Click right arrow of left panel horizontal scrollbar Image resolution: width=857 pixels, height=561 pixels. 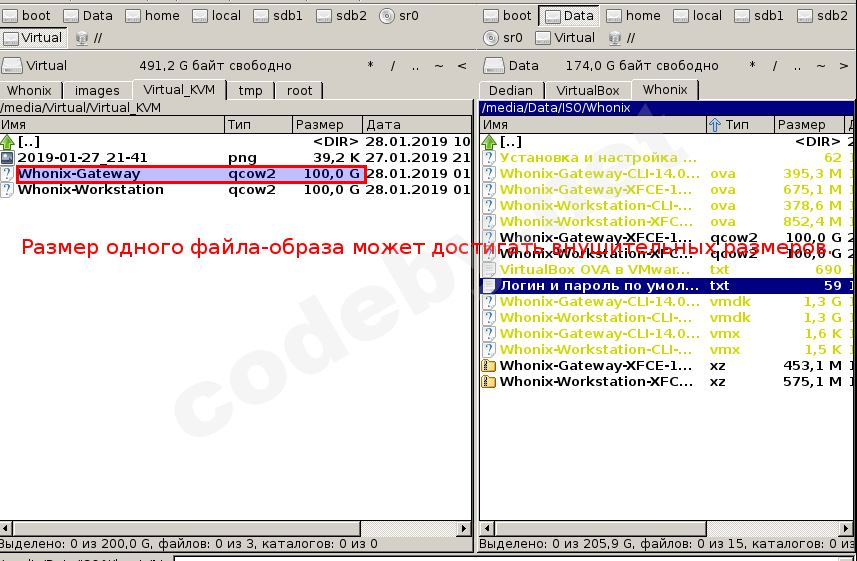pos(463,528)
